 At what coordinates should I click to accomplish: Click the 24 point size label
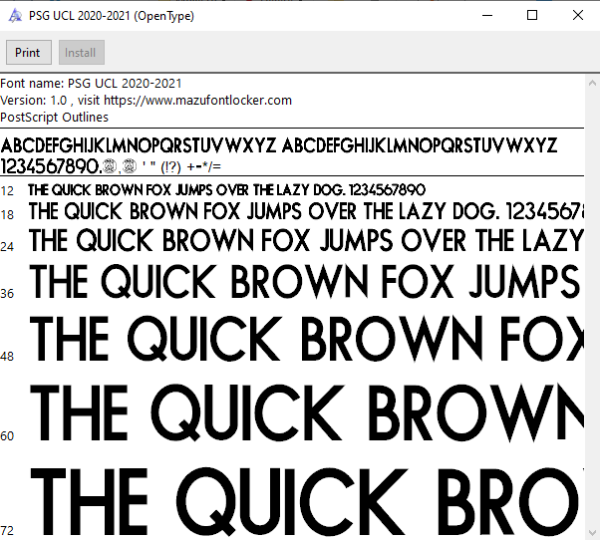tap(7, 246)
